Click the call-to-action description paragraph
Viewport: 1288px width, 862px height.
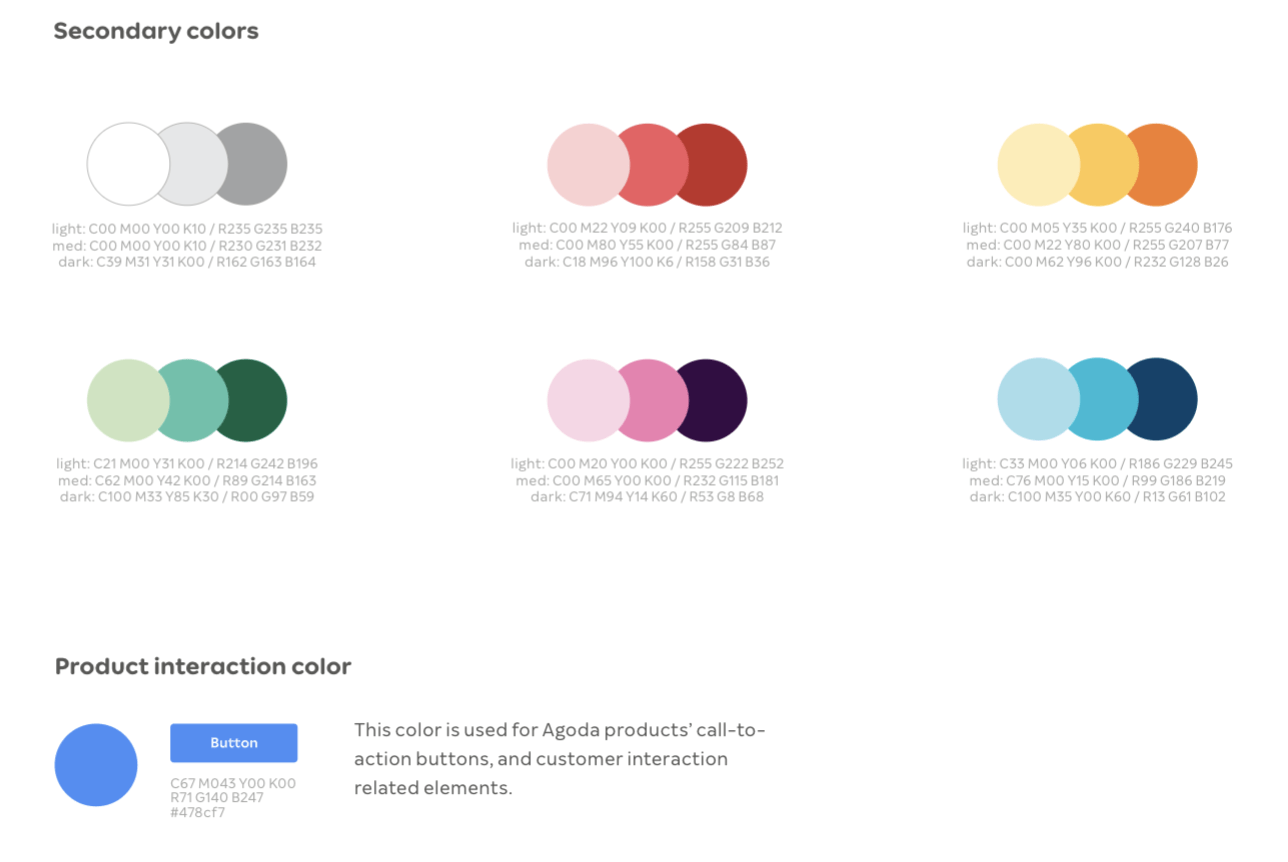(559, 759)
